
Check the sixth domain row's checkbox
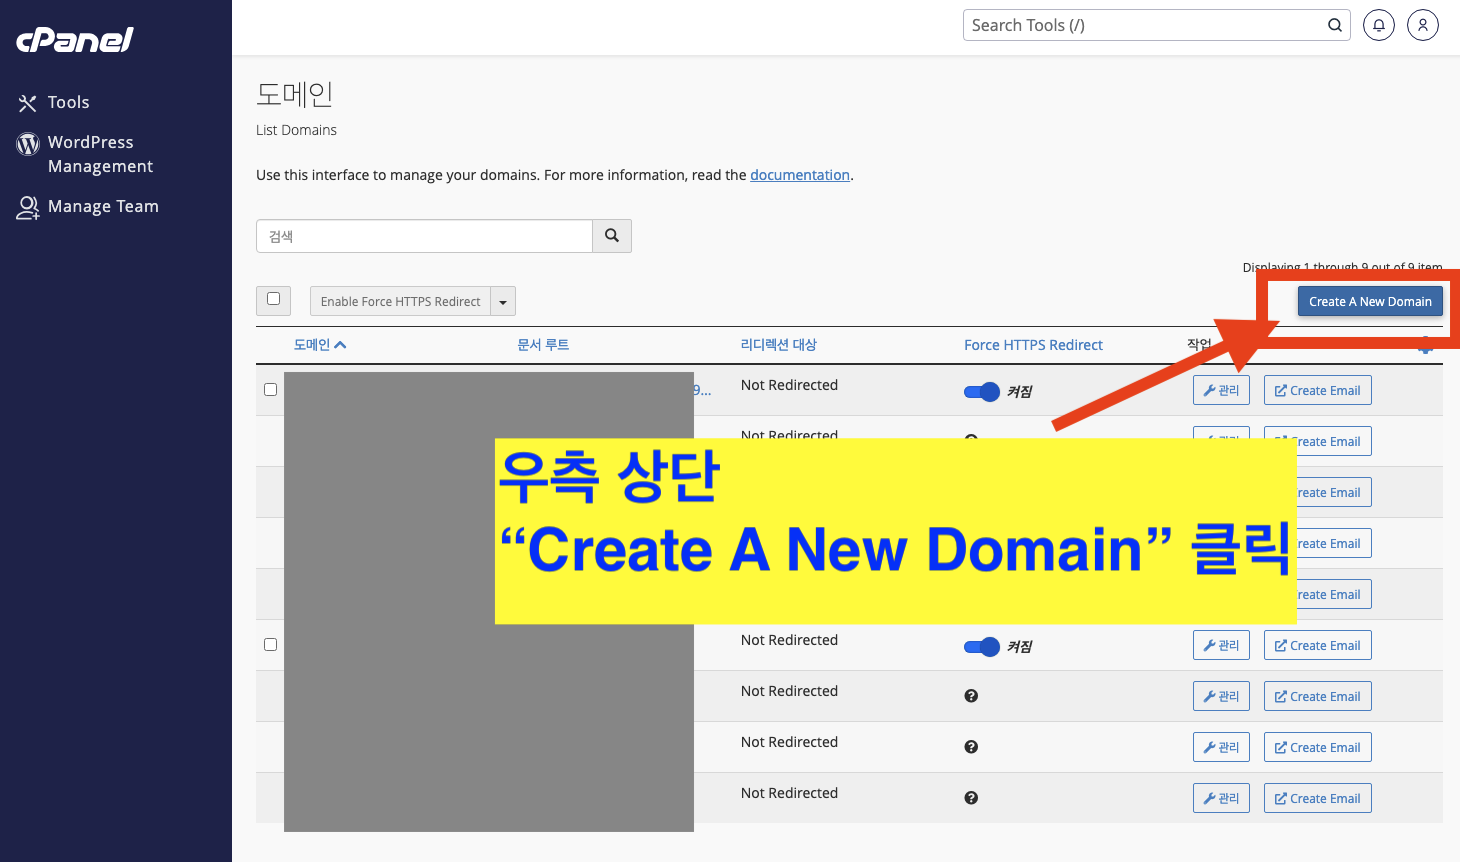270,644
